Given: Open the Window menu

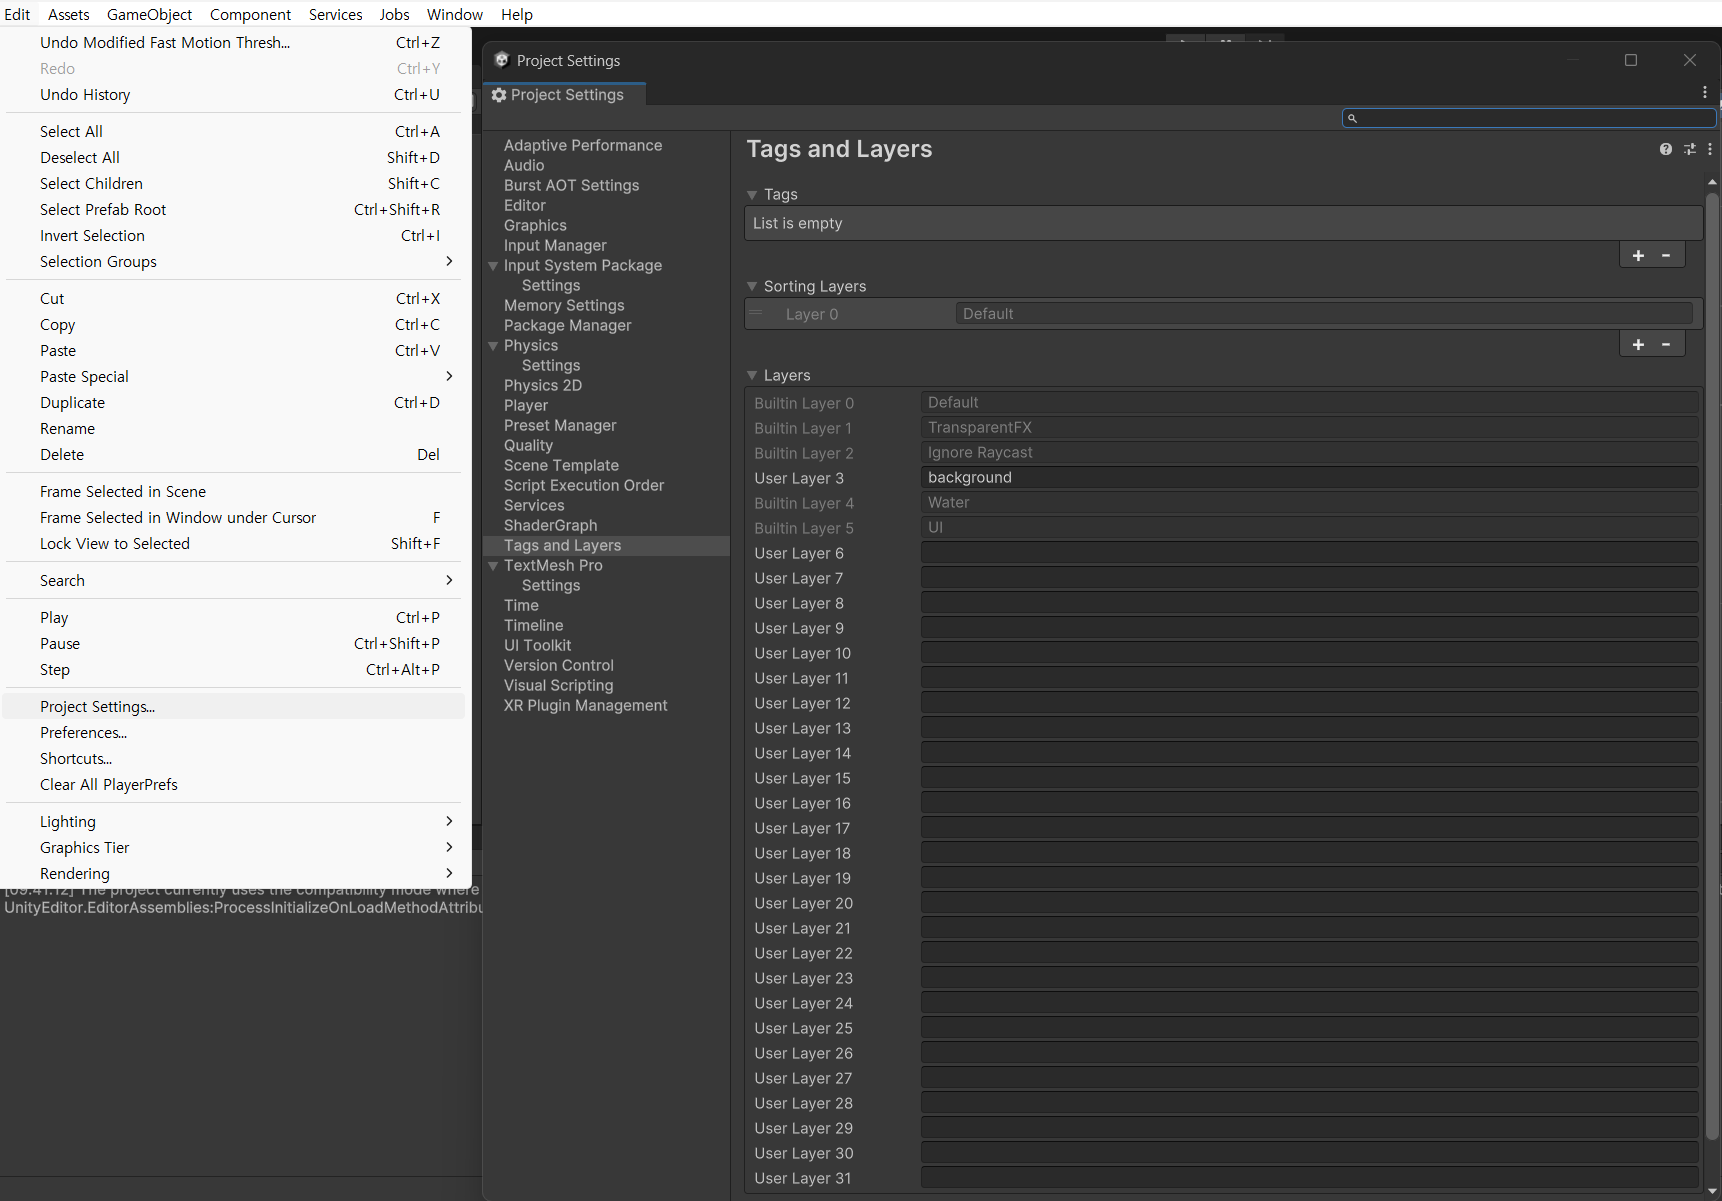Looking at the screenshot, I should pos(455,14).
